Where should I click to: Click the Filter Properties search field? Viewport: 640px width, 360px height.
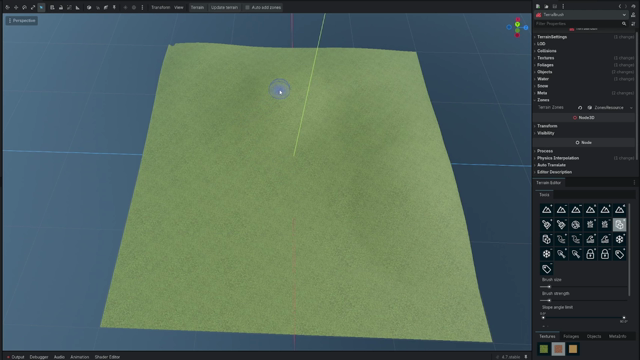pyautogui.click(x=581, y=24)
